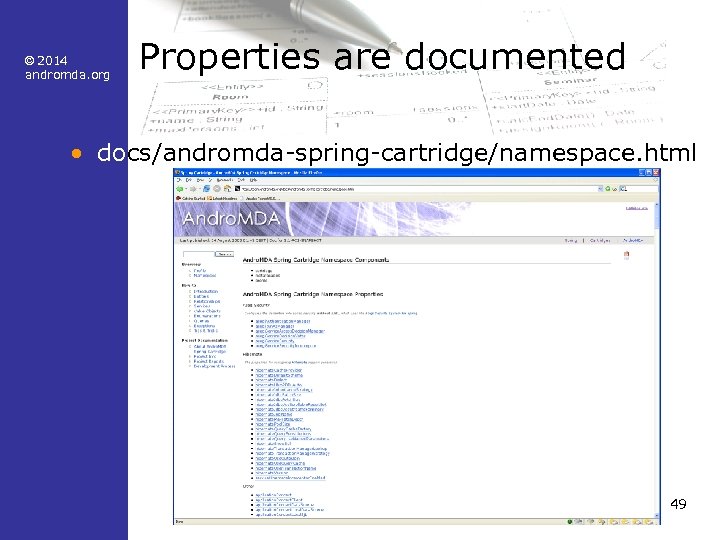Click the 'Namespace Properties' page heading
The width and height of the screenshot is (720, 540).
click(x=313, y=294)
